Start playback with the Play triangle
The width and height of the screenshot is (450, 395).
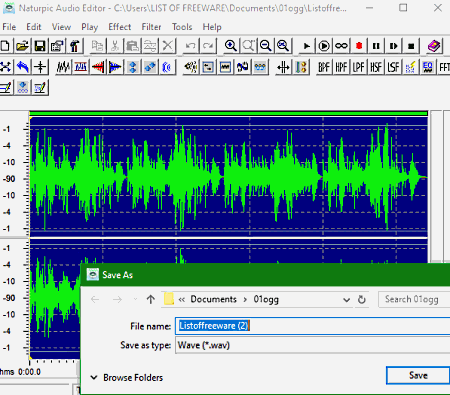(306, 46)
